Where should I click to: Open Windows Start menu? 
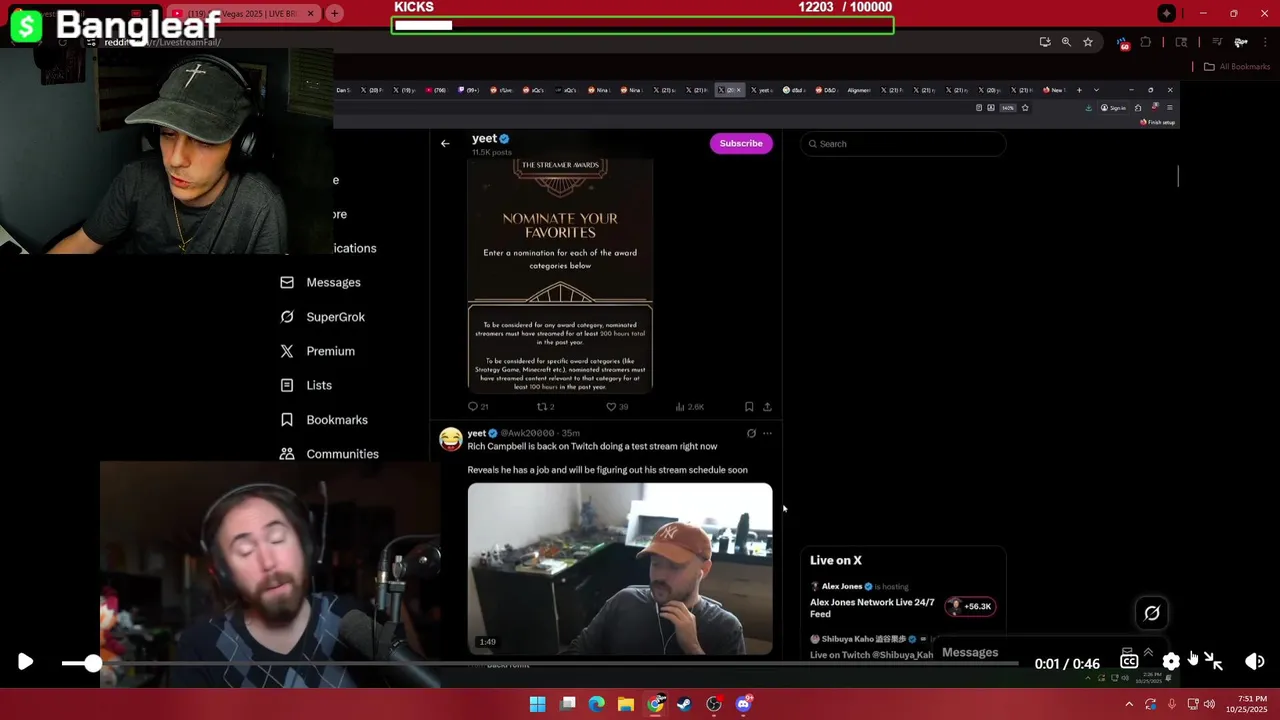537,704
